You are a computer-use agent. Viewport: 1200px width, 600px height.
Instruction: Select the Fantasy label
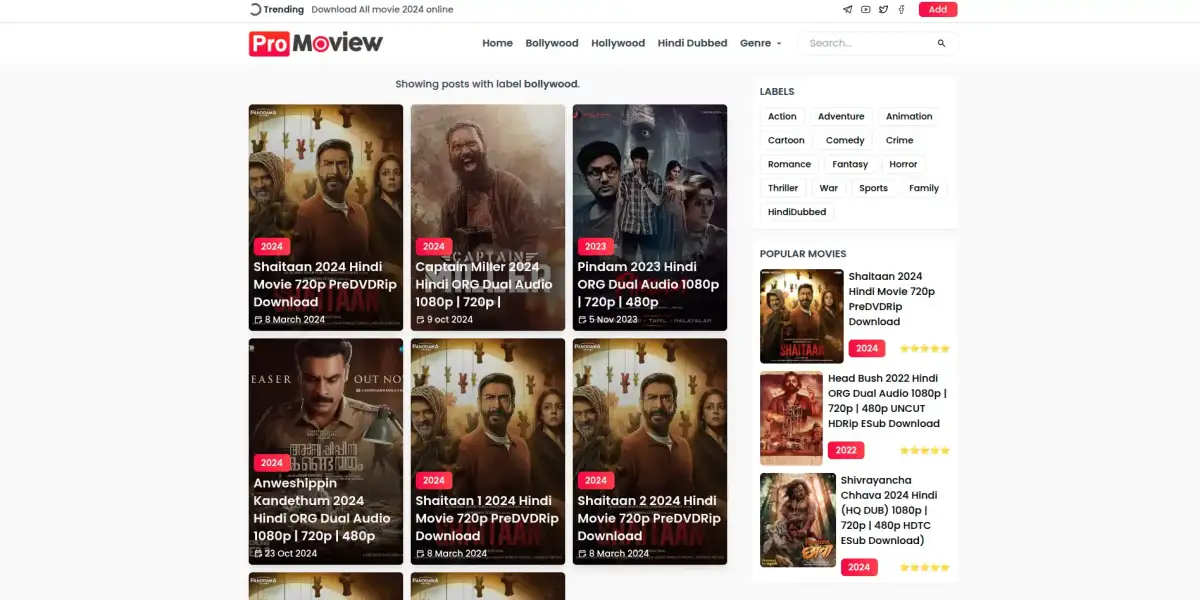coord(850,164)
